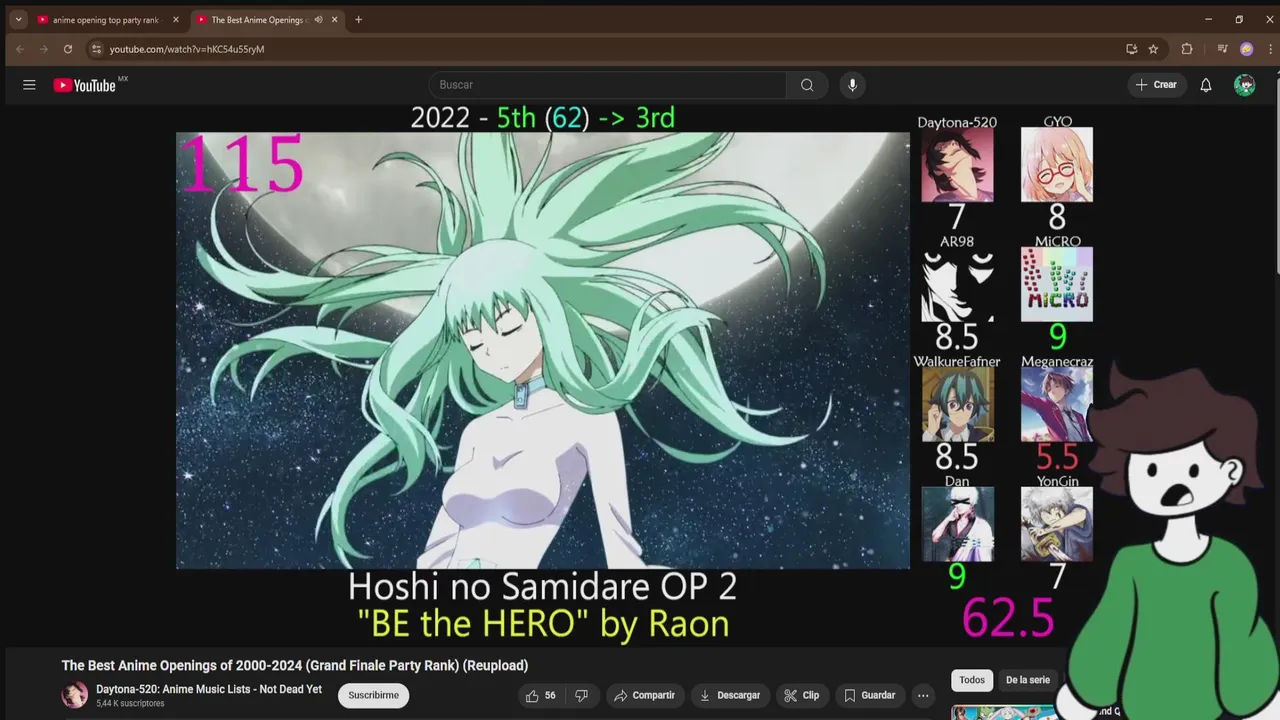Viewport: 1280px width, 720px height.
Task: Open the notifications bell
Action: pyautogui.click(x=1206, y=85)
